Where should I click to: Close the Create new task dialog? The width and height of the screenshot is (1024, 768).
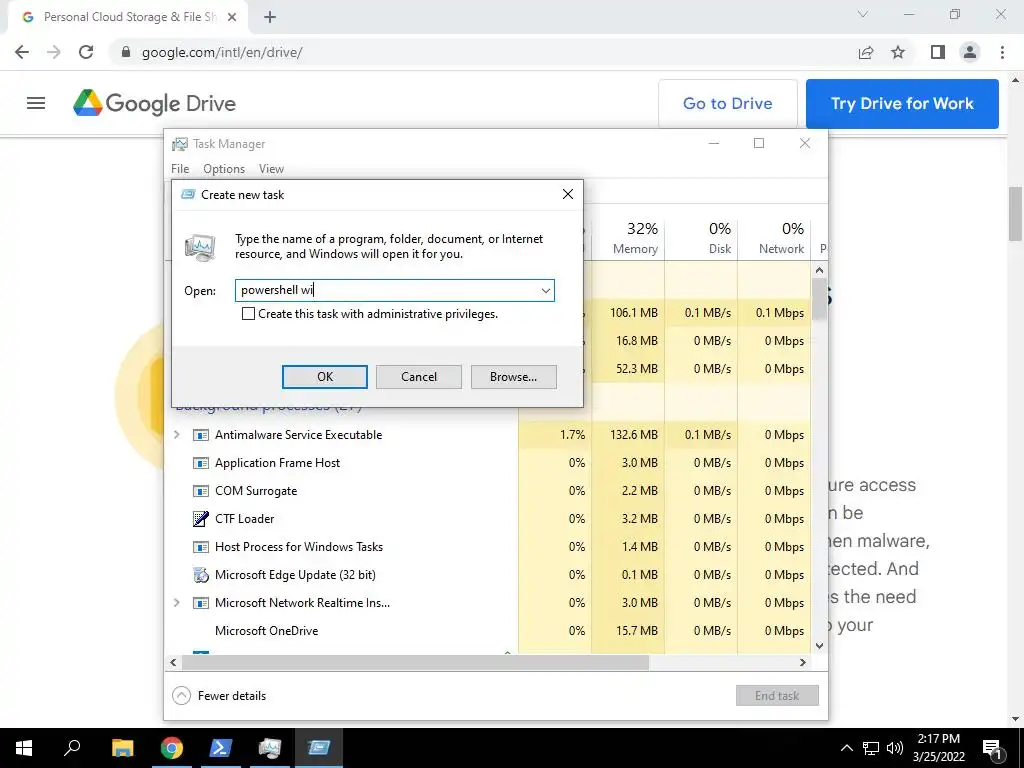coord(568,194)
